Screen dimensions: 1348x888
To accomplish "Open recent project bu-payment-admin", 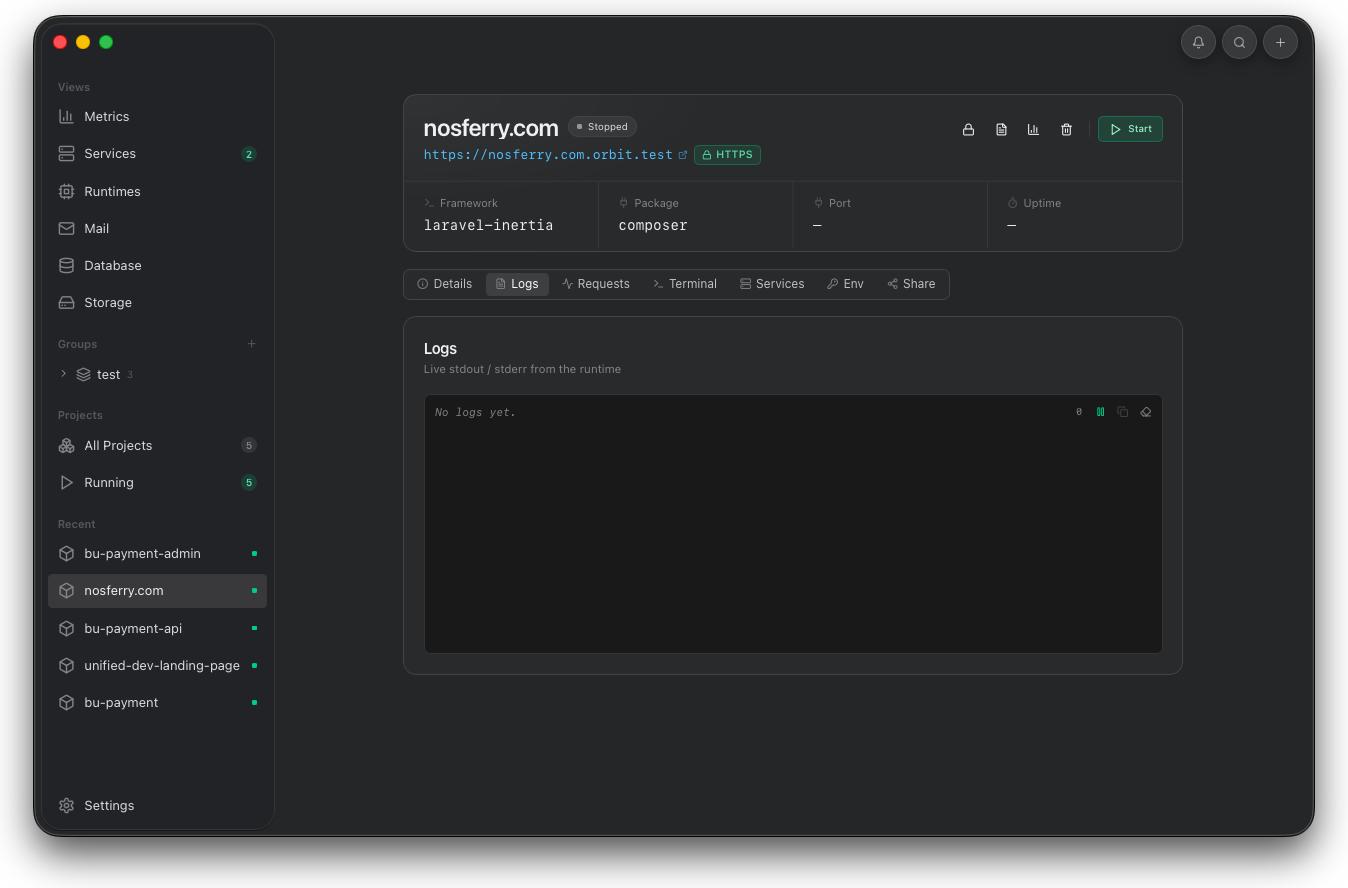I will pos(157,553).
